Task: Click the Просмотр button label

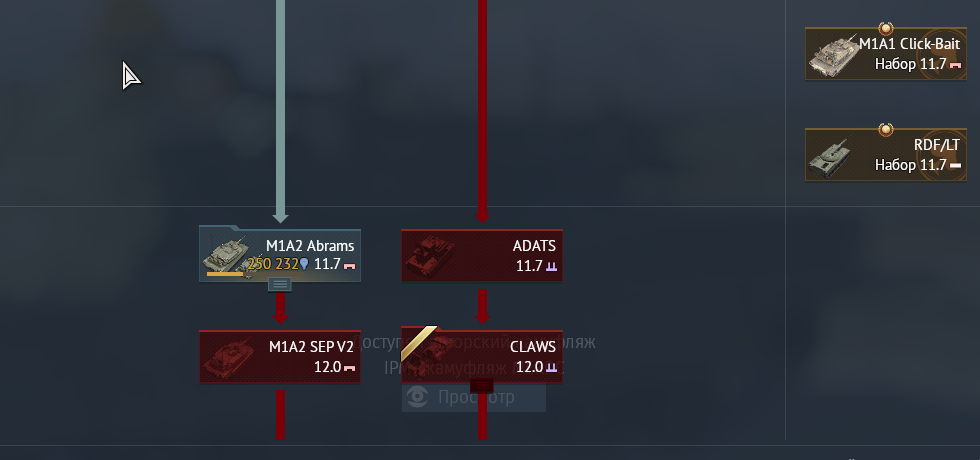Action: pos(476,397)
